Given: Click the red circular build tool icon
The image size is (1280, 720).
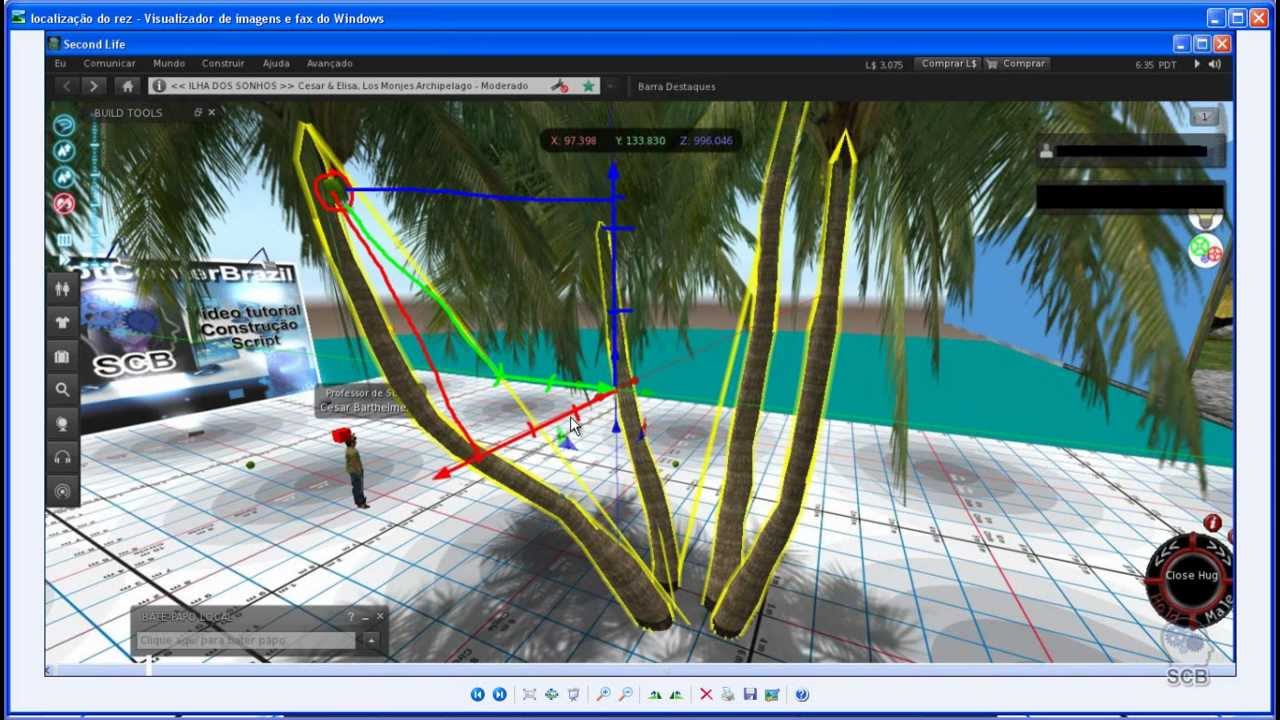Looking at the screenshot, I should click(x=64, y=204).
